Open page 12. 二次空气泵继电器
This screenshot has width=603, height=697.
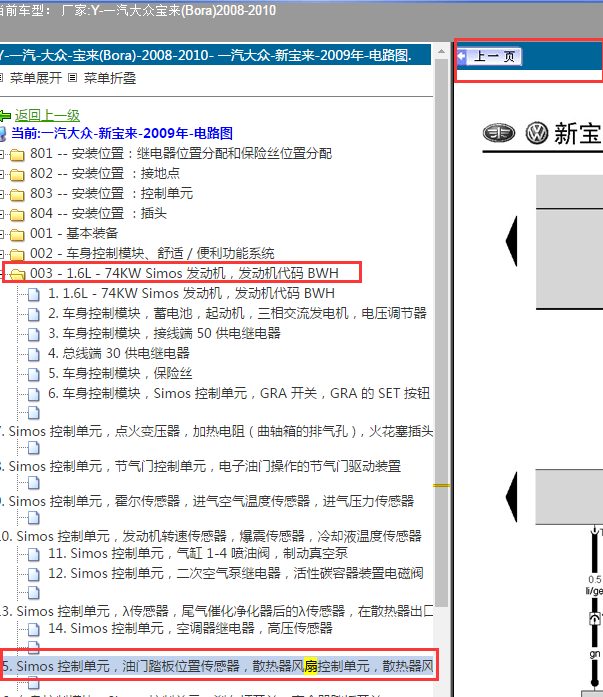tap(236, 573)
